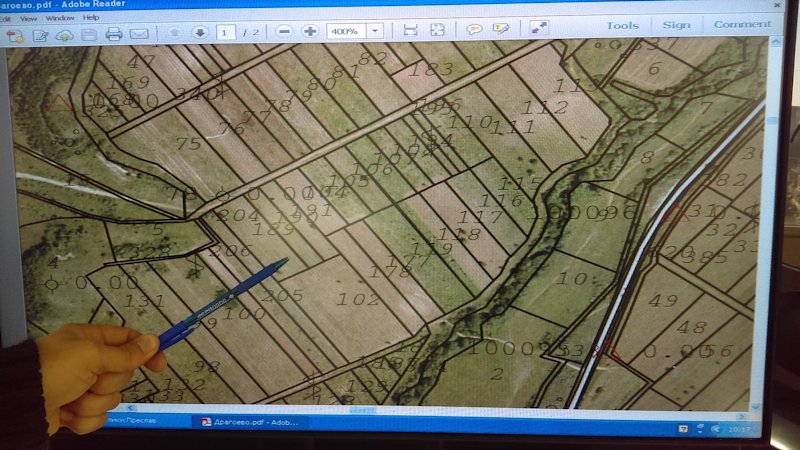Open the View menu

29,18
